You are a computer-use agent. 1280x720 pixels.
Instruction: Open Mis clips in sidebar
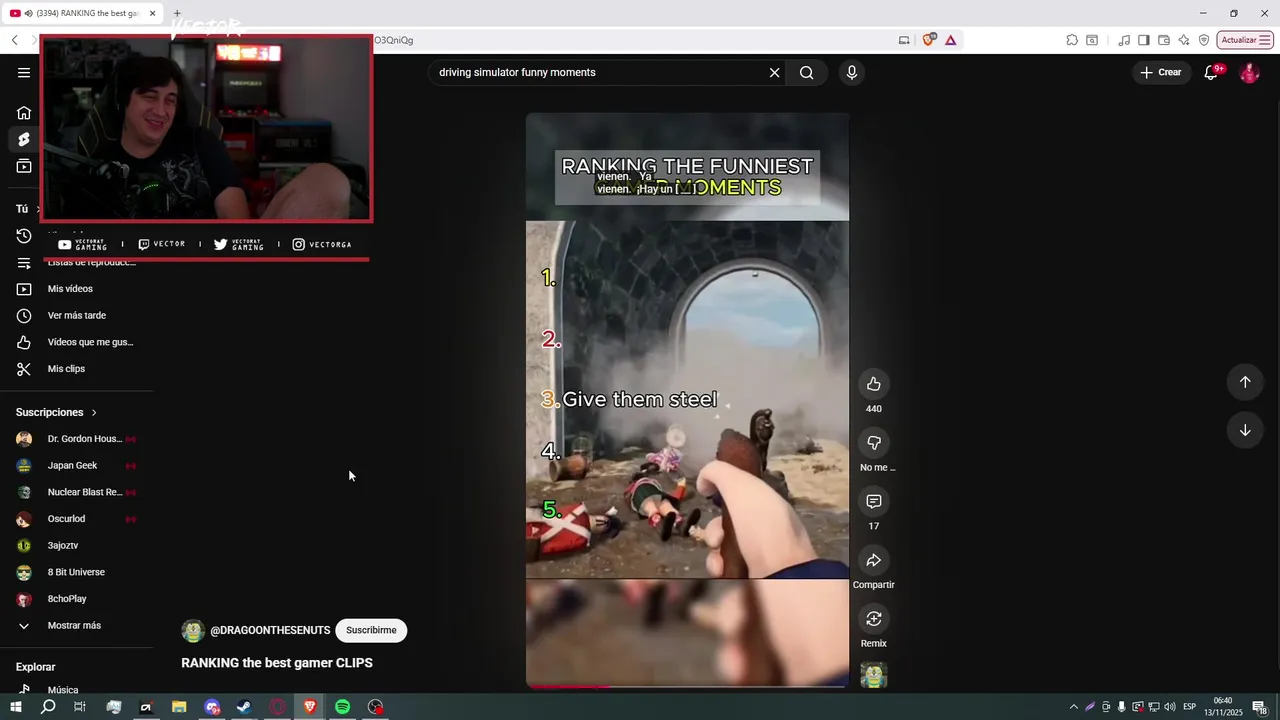pos(66,369)
